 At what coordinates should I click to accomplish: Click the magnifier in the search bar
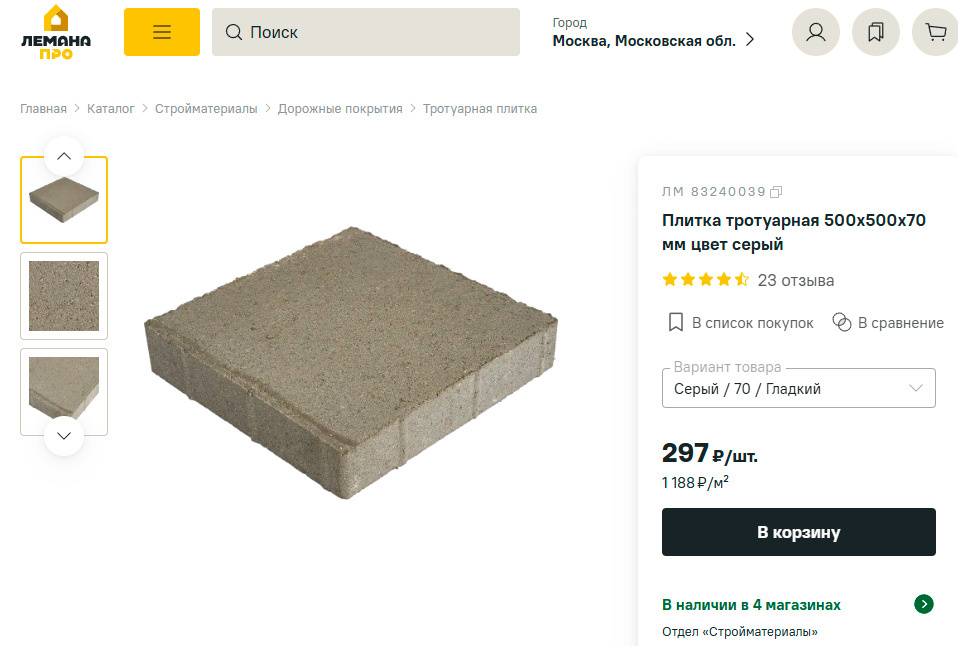coord(233,31)
